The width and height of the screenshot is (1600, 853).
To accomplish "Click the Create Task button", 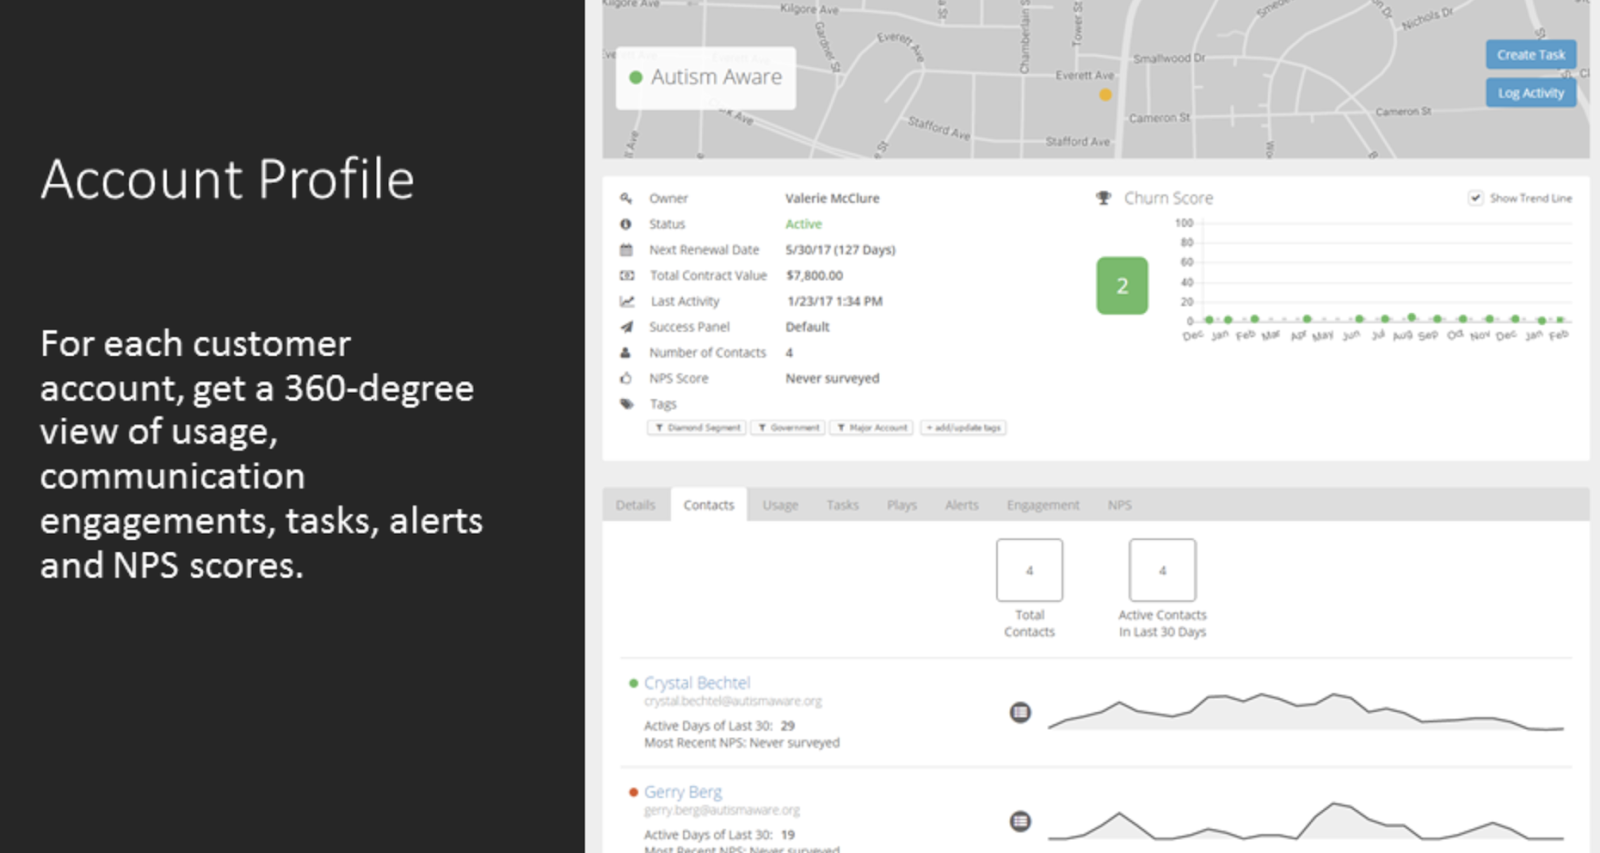I will point(1531,55).
